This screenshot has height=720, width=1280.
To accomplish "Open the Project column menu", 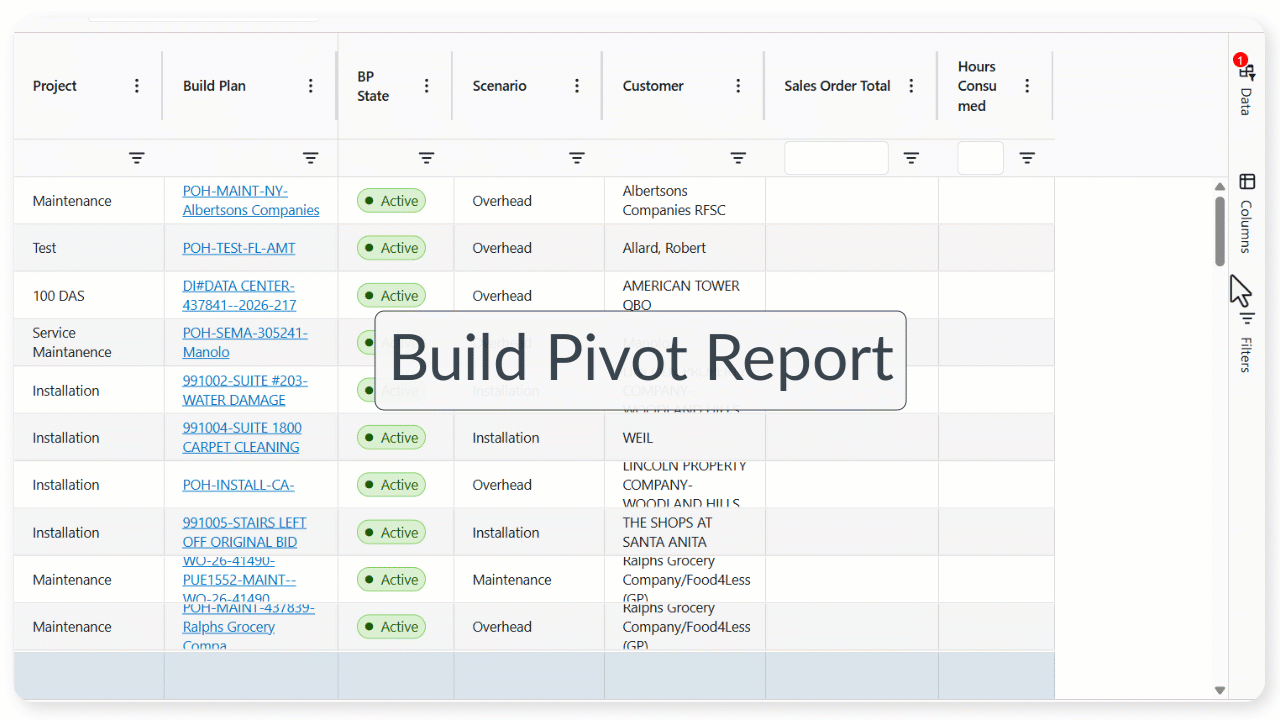I will tap(137, 86).
